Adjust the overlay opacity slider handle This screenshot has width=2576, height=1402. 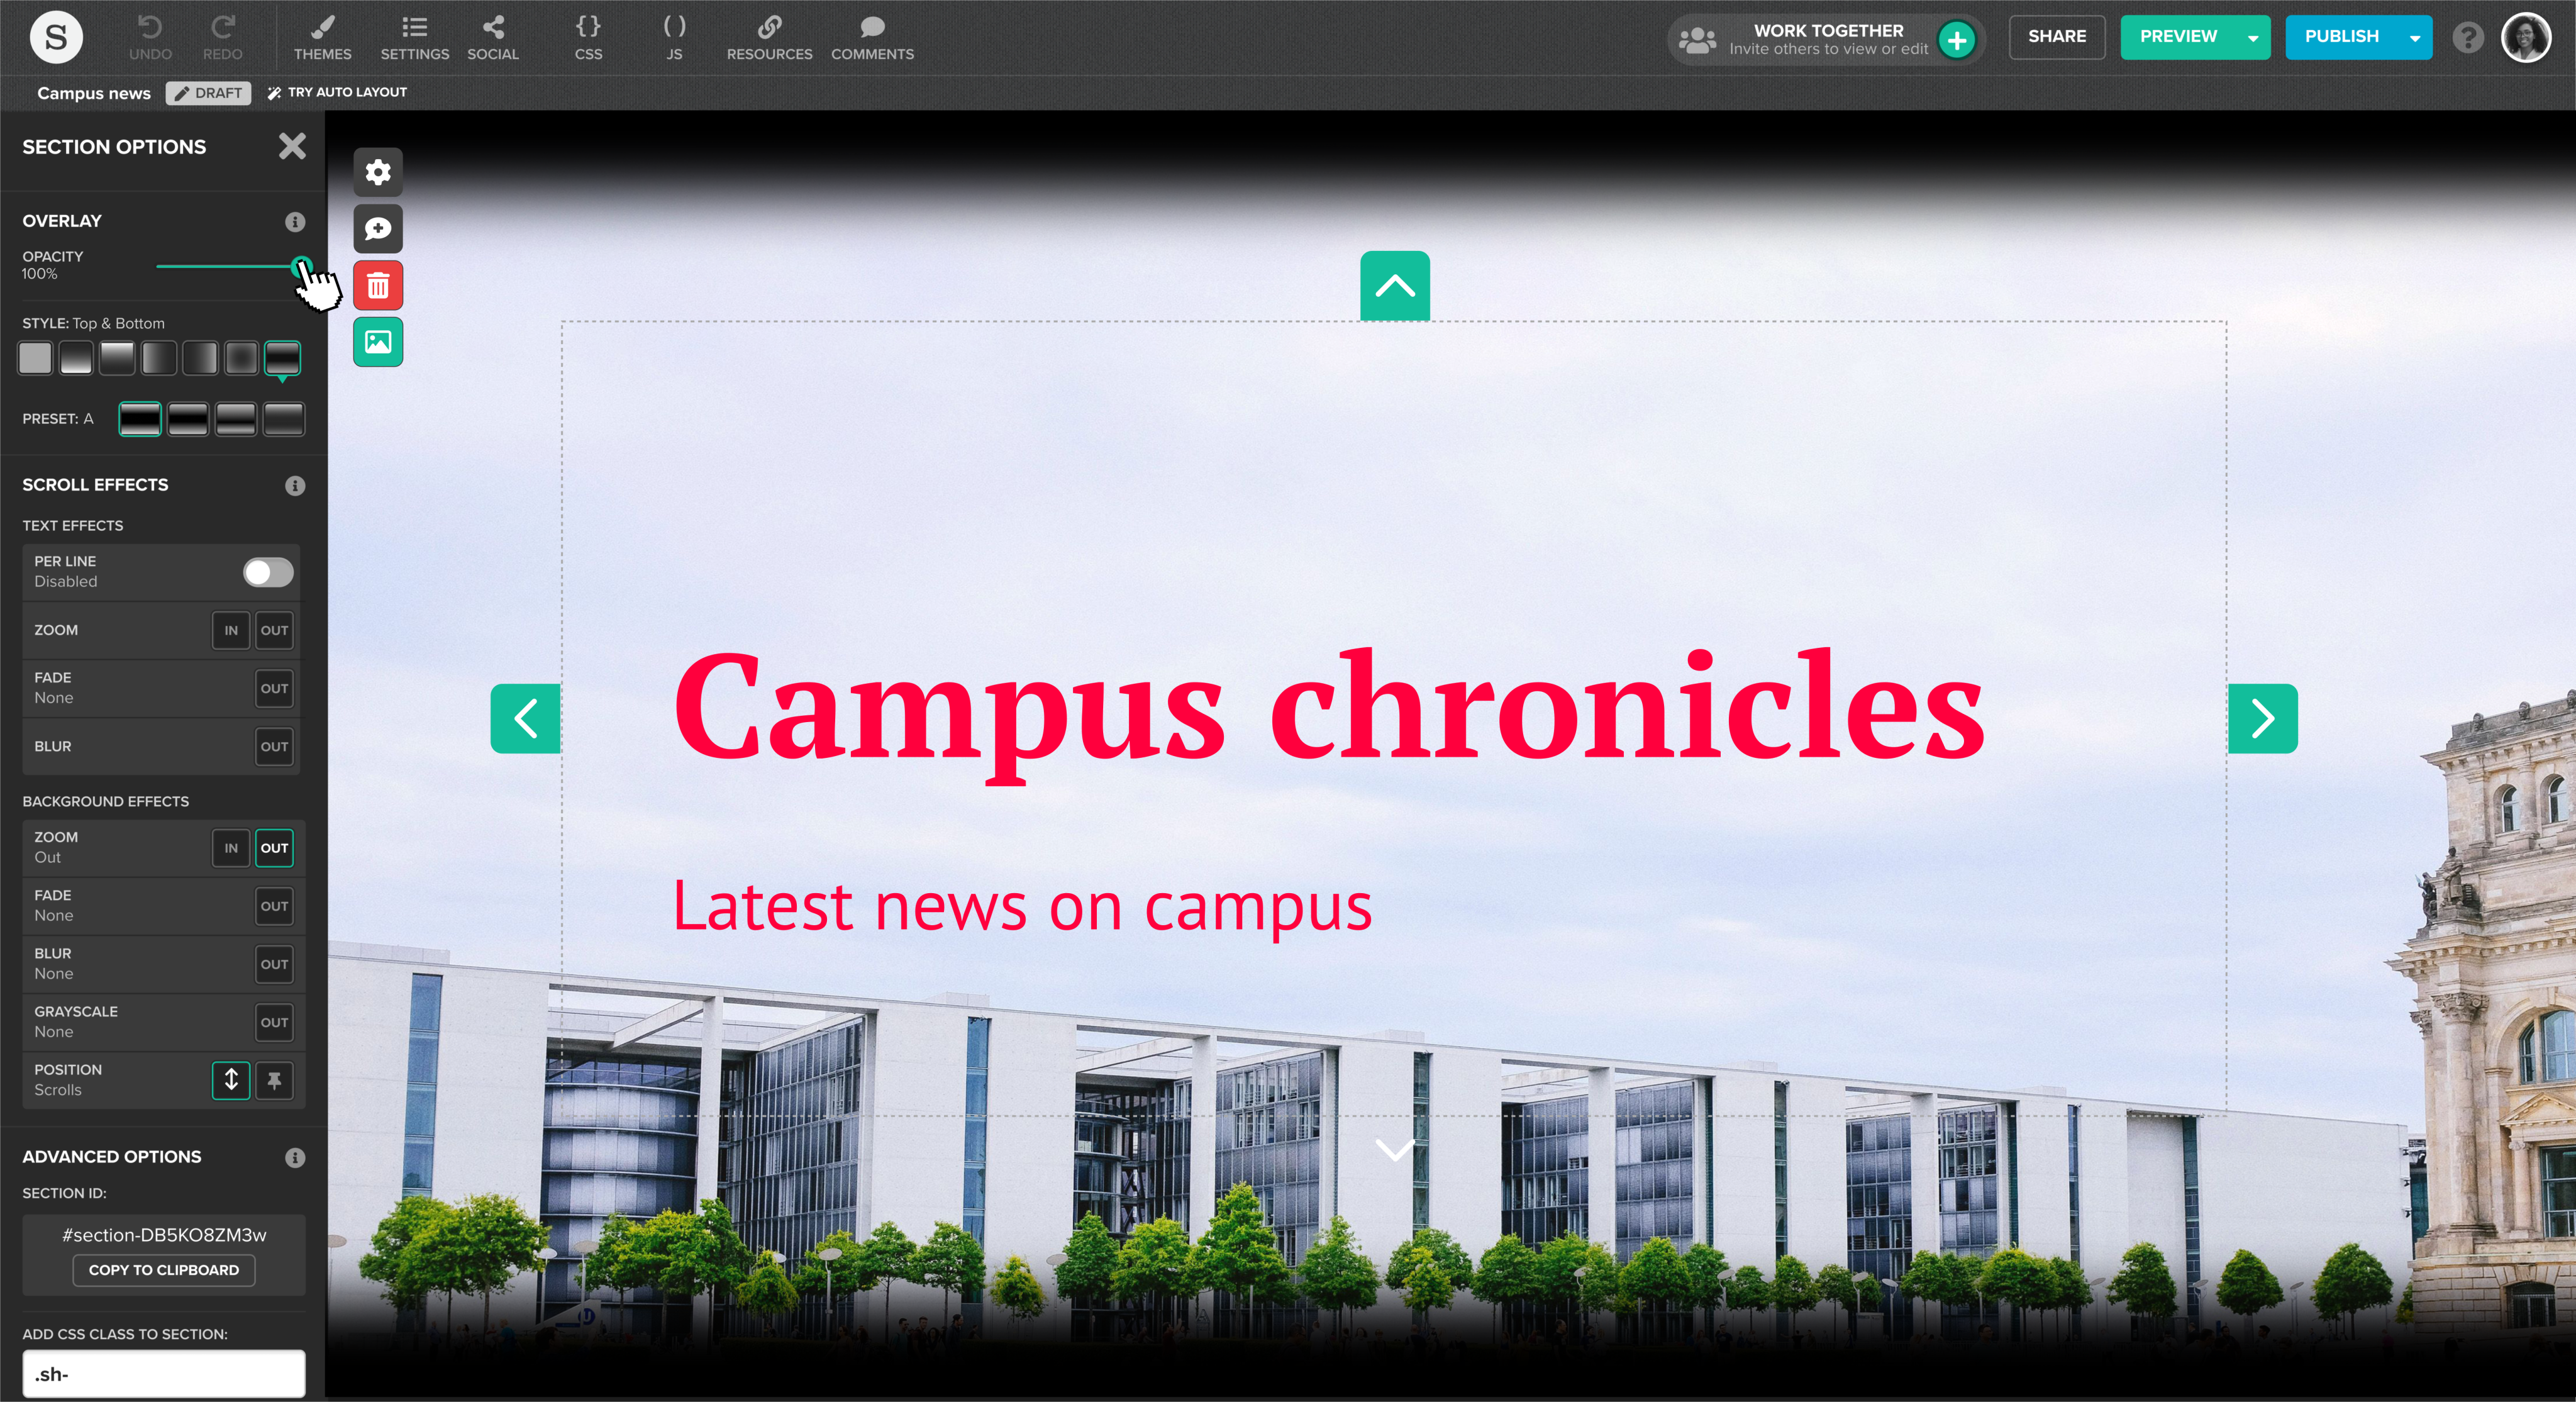click(300, 266)
